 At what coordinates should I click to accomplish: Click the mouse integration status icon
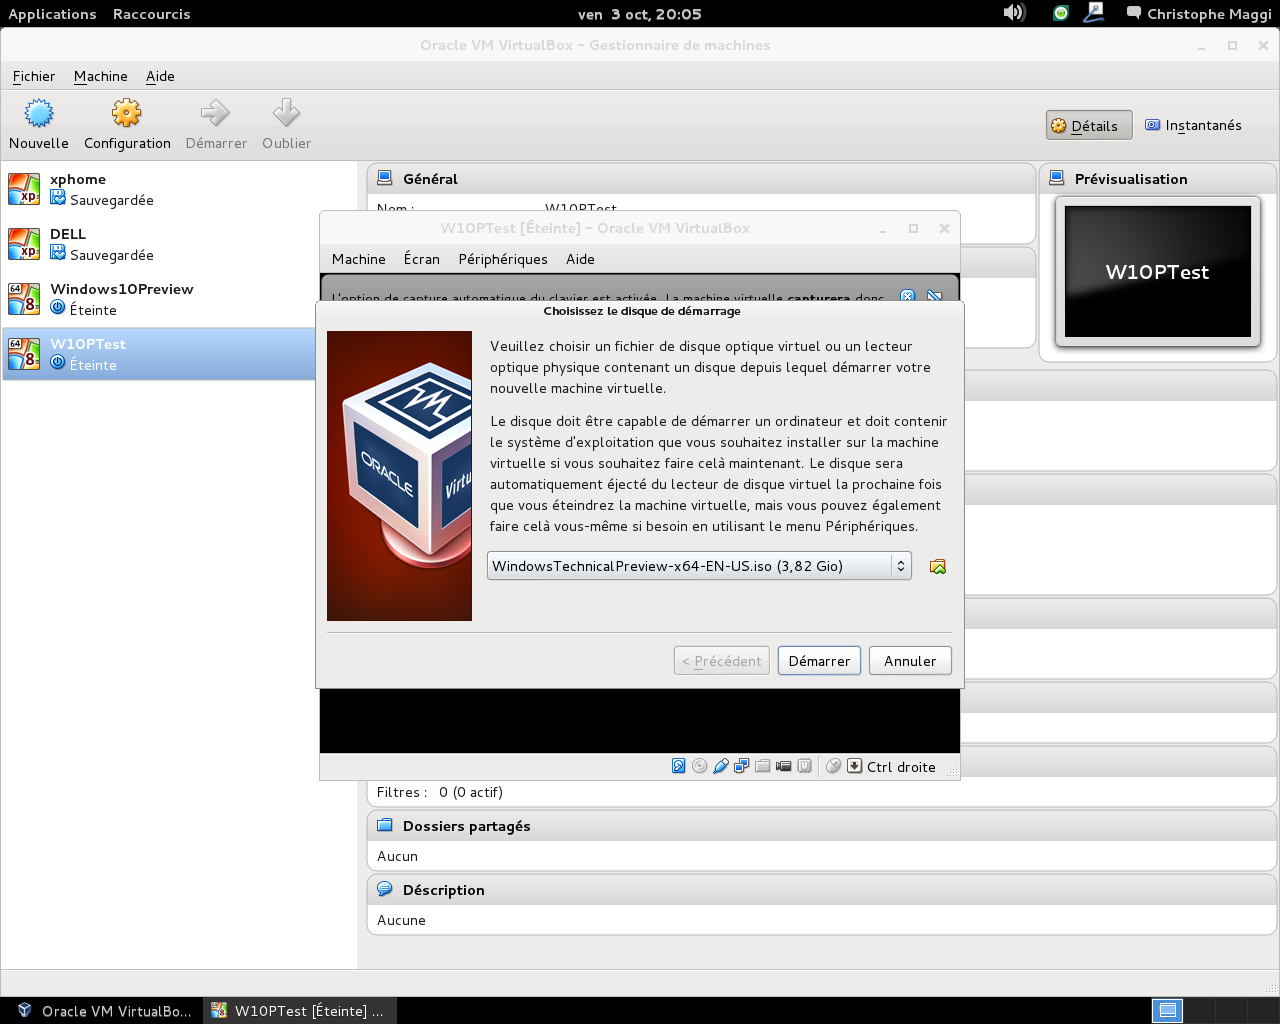[x=833, y=766]
